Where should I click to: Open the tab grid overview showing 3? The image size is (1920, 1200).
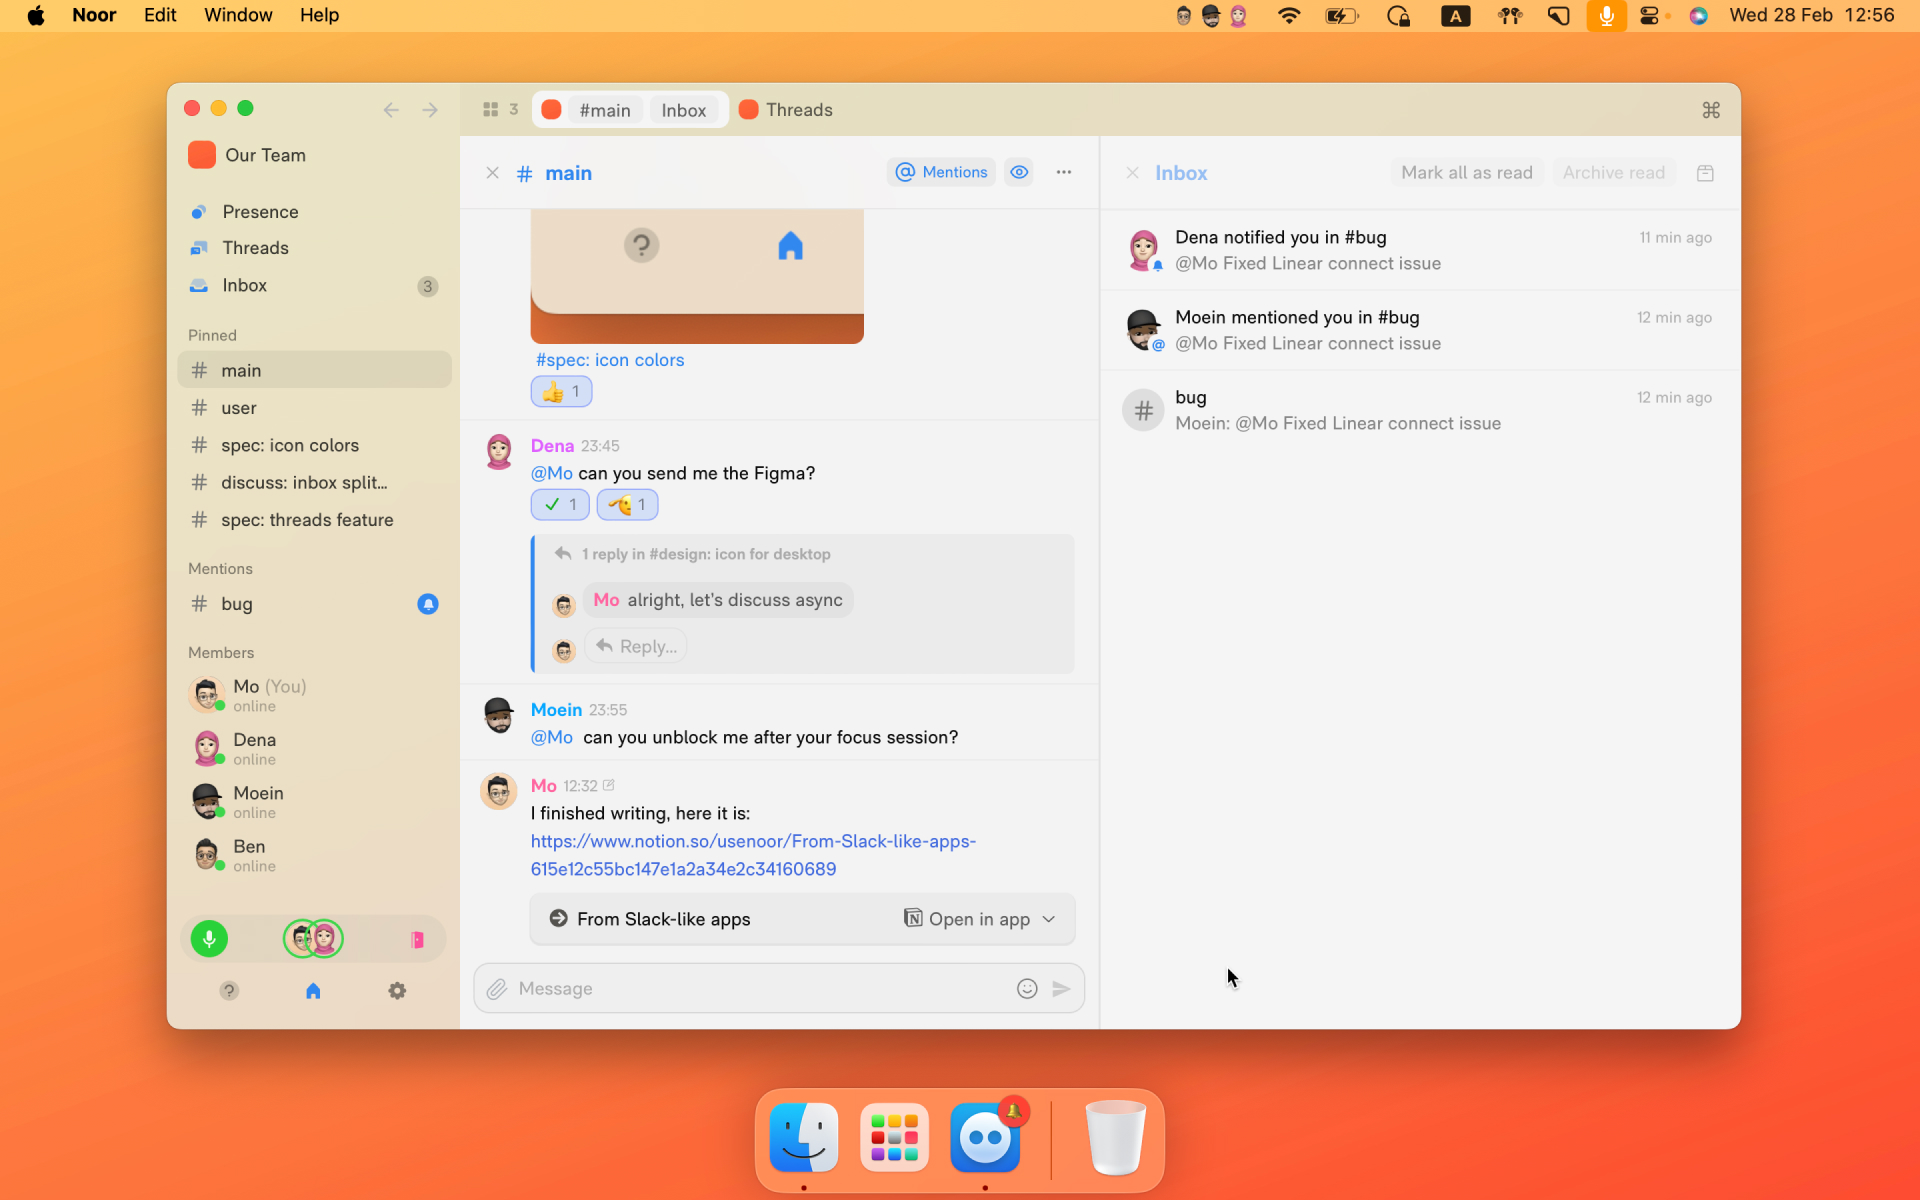click(500, 110)
